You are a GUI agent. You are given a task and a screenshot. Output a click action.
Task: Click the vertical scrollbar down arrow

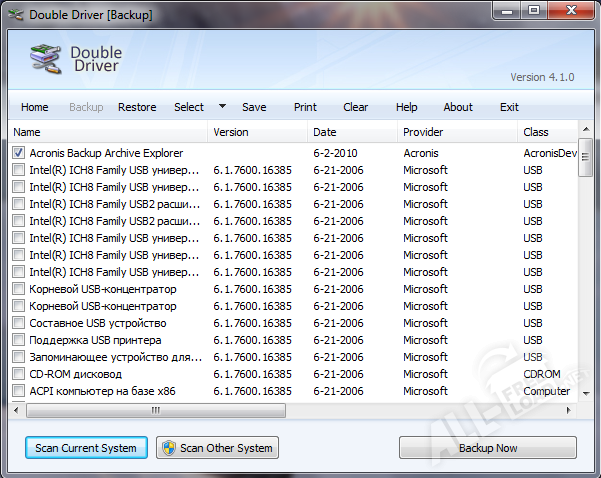tap(586, 395)
